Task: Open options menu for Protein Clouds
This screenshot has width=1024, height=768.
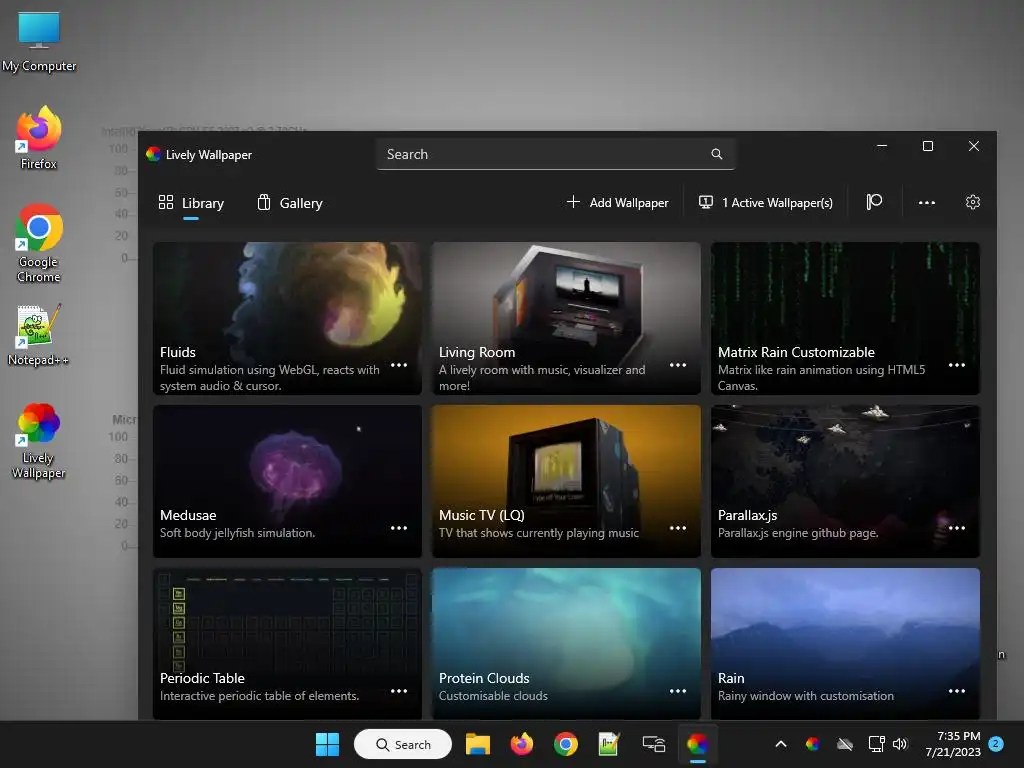Action: point(678,691)
